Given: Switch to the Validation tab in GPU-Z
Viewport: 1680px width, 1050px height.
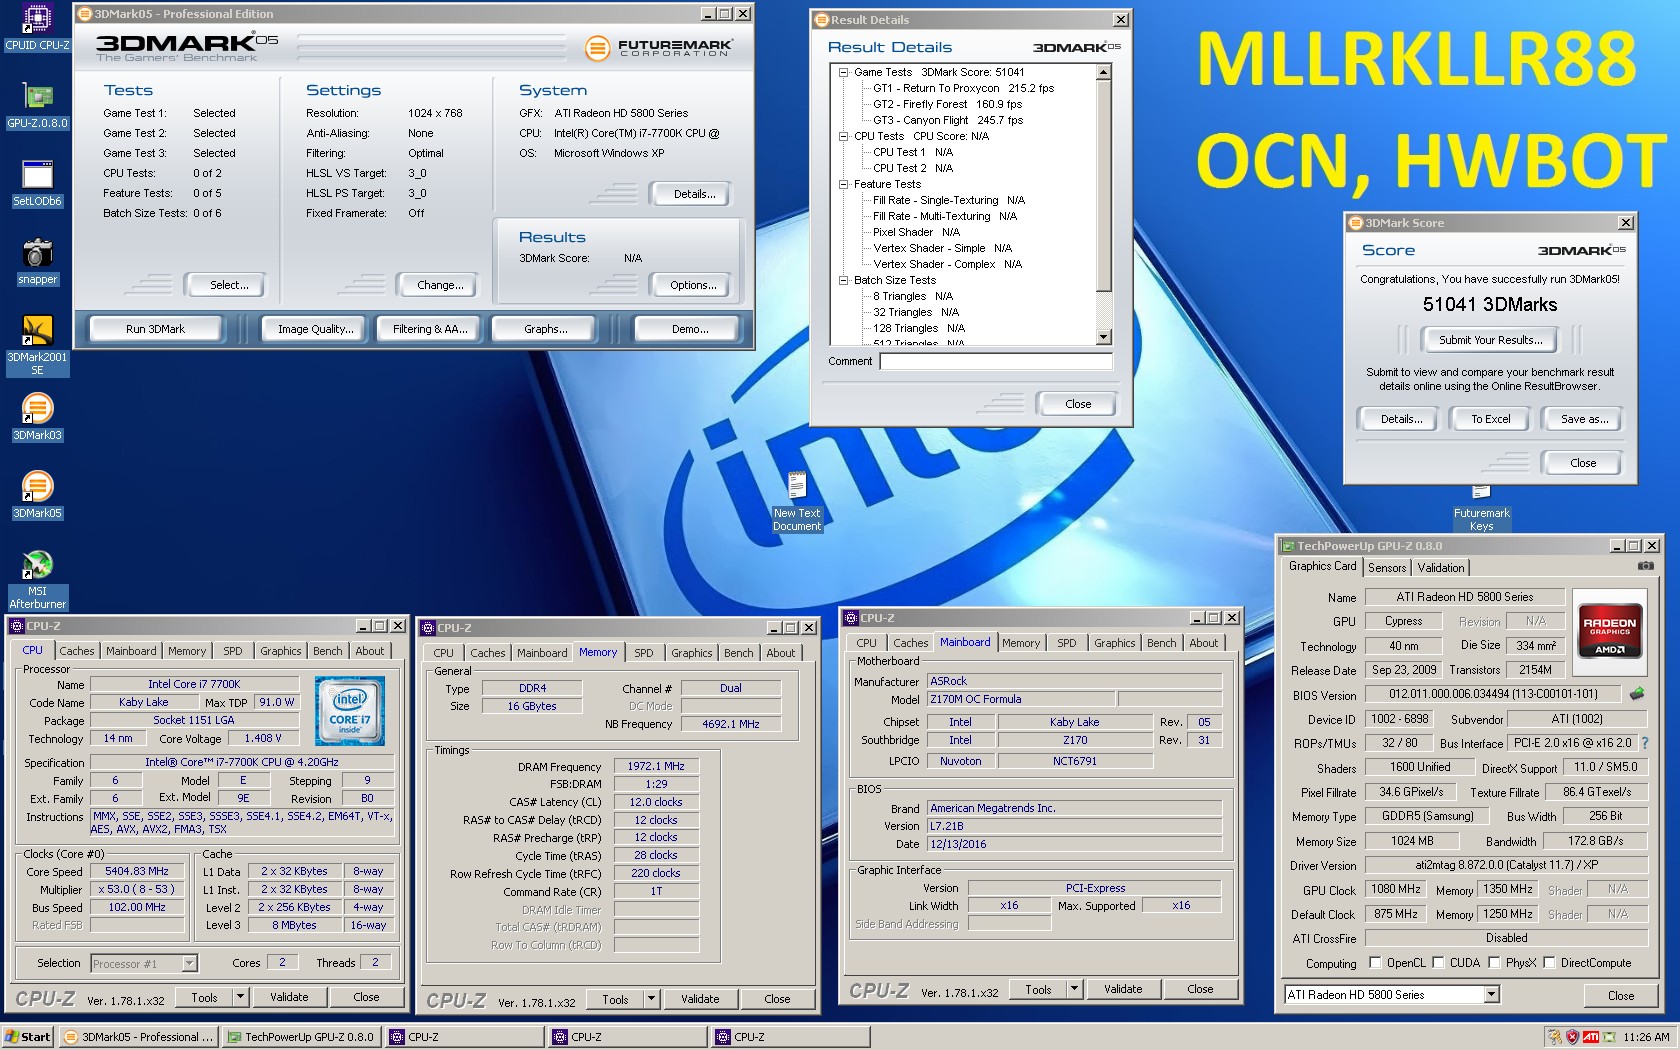Looking at the screenshot, I should coord(1441,568).
